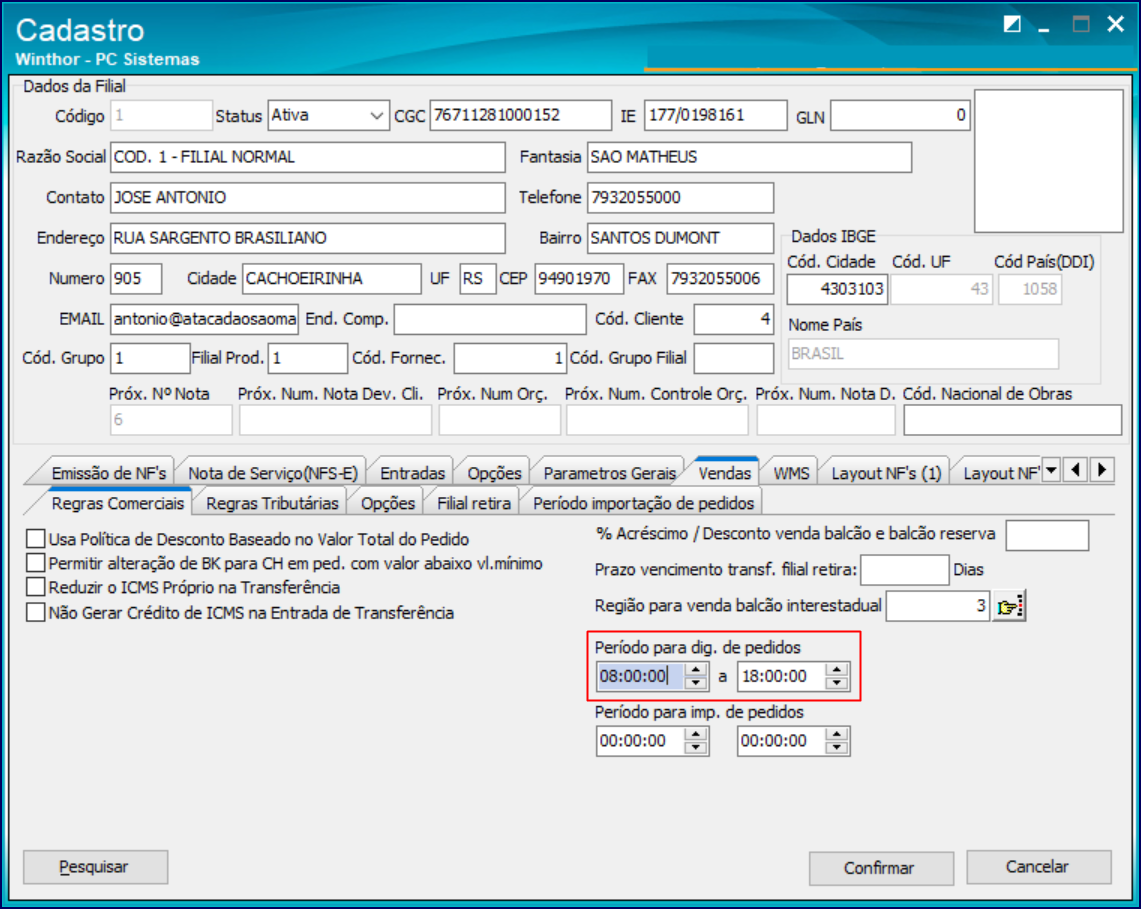1141x909 pixels.
Task: Open the Parametros Gerais tab
Action: pyautogui.click(x=610, y=473)
